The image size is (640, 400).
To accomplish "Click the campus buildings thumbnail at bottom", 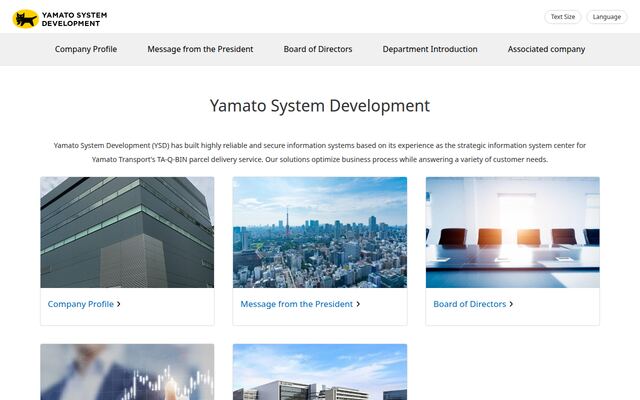I will pyautogui.click(x=320, y=372).
